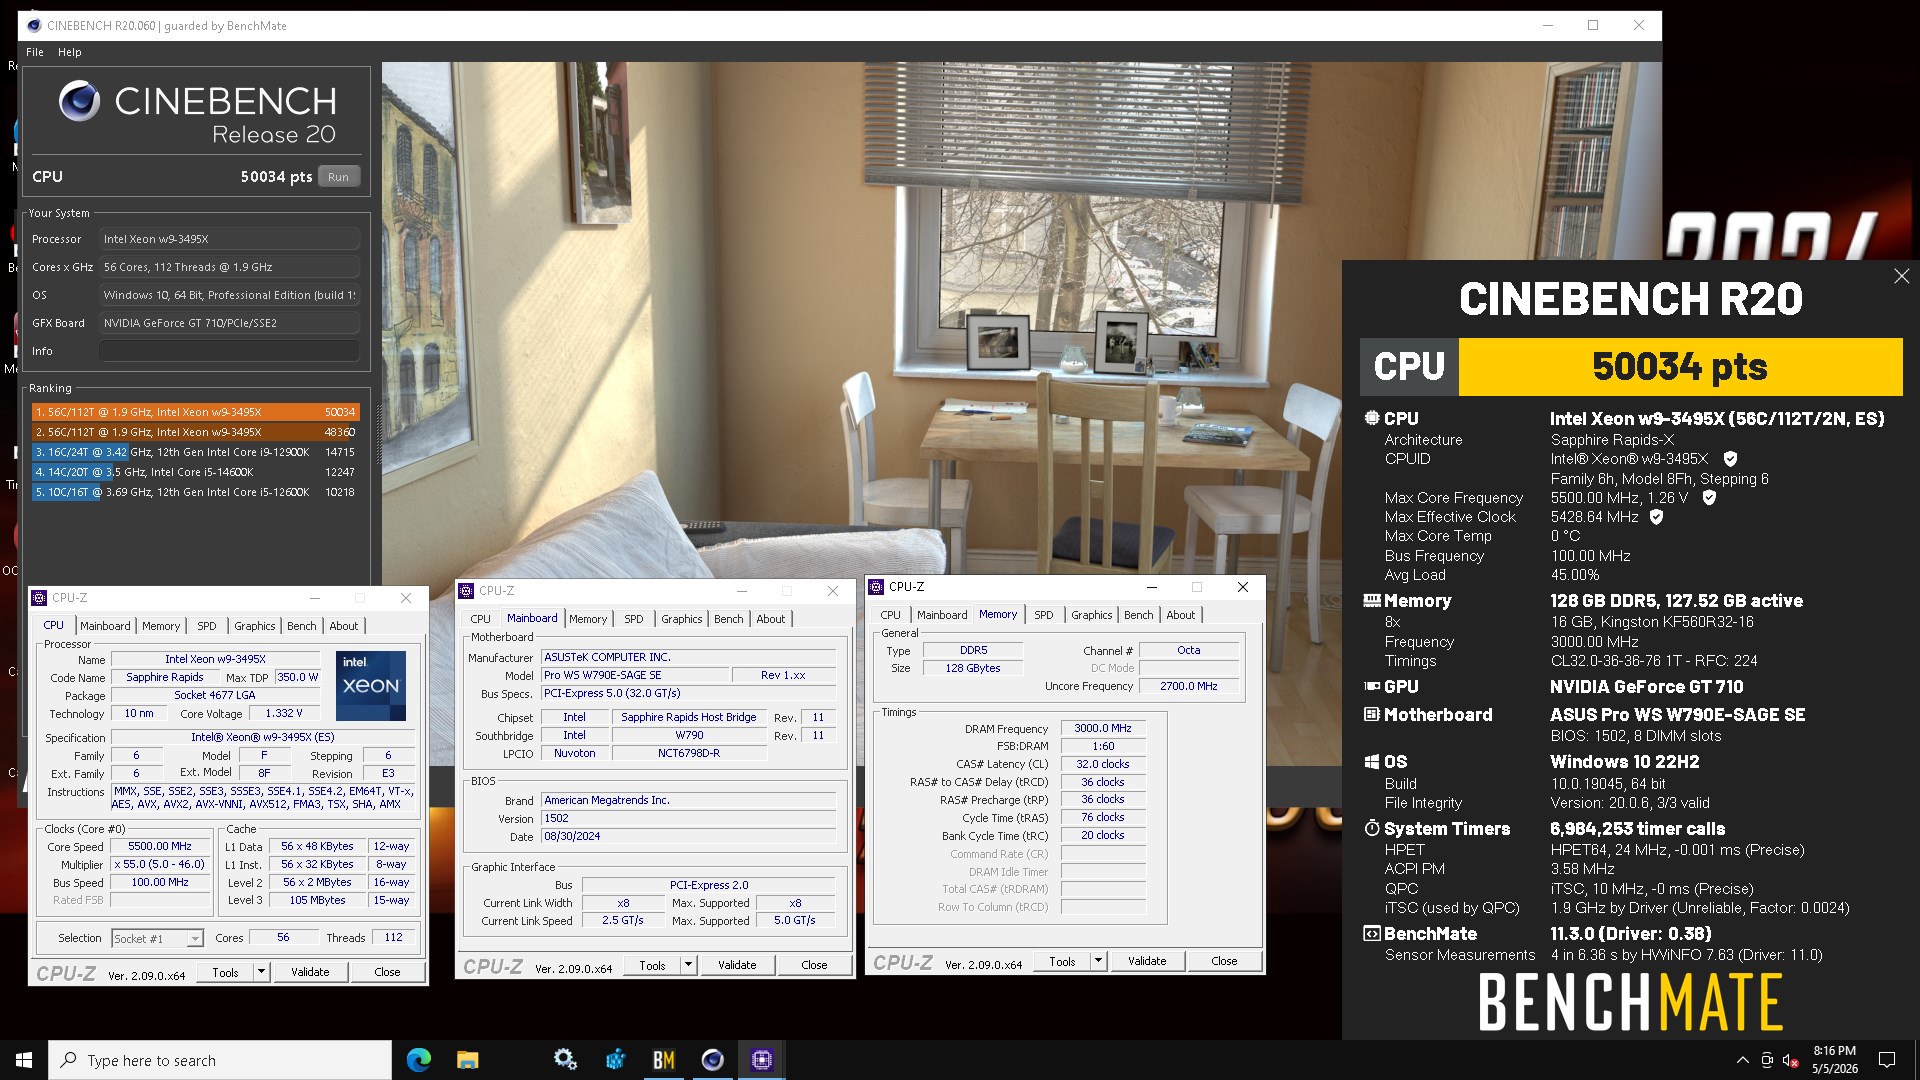Close the BenchMate result panel
The image size is (1920, 1080).
1901,276
